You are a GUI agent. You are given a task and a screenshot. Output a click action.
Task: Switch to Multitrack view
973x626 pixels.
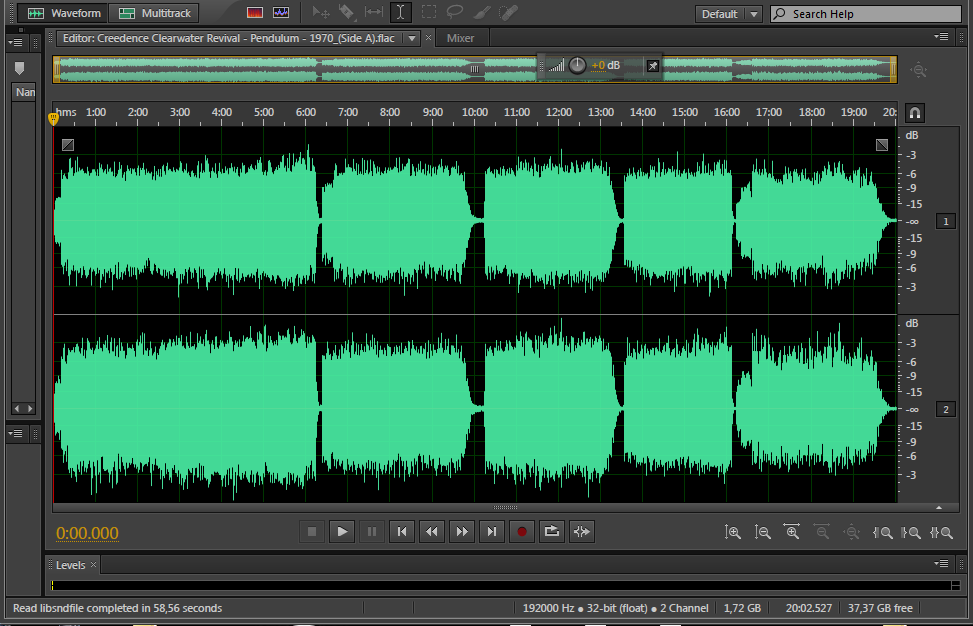click(155, 13)
